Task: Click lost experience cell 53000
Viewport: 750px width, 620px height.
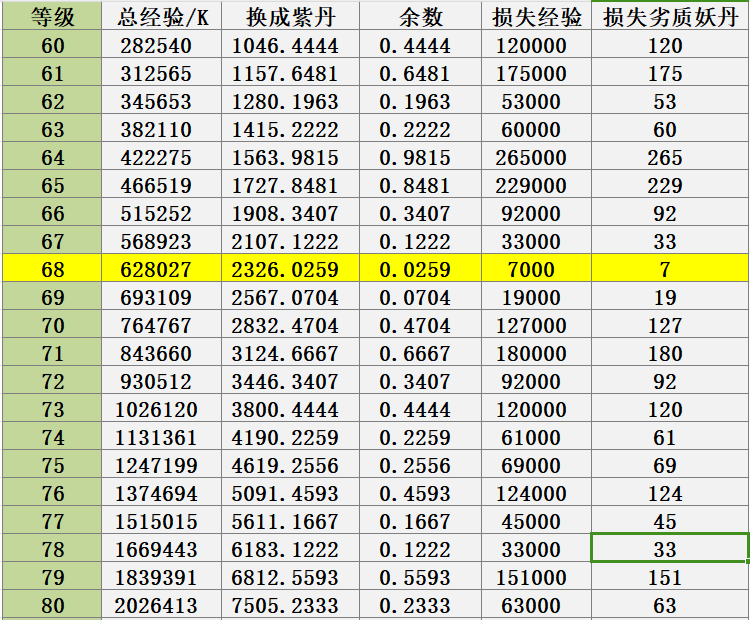Action: [x=536, y=100]
